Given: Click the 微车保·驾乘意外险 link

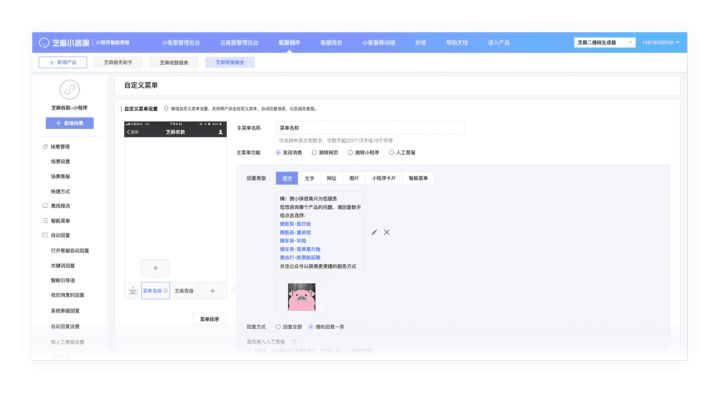Looking at the screenshot, I should point(300,249).
